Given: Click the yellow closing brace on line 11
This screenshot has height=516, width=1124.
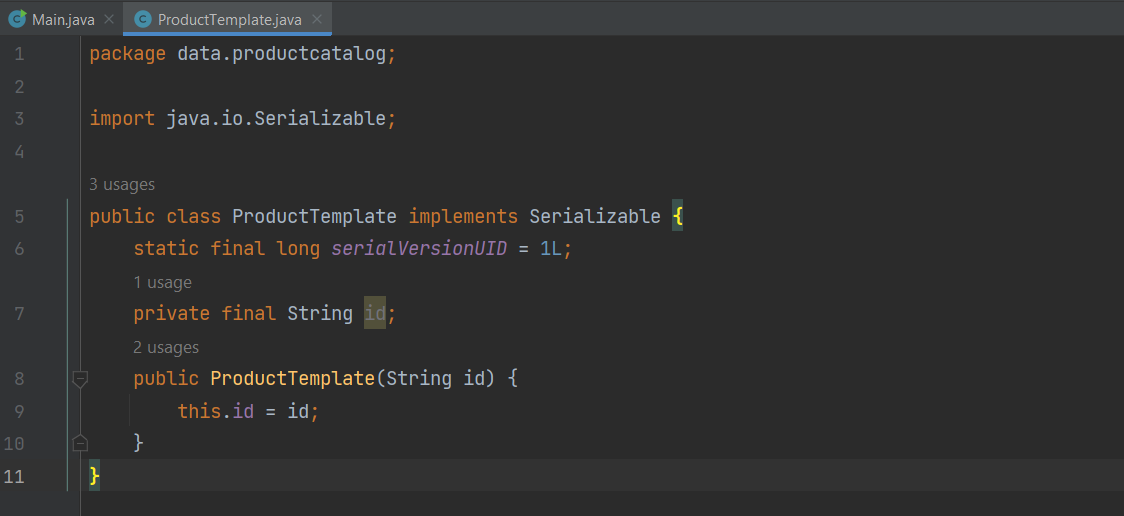Looking at the screenshot, I should pyautogui.click(x=95, y=476).
